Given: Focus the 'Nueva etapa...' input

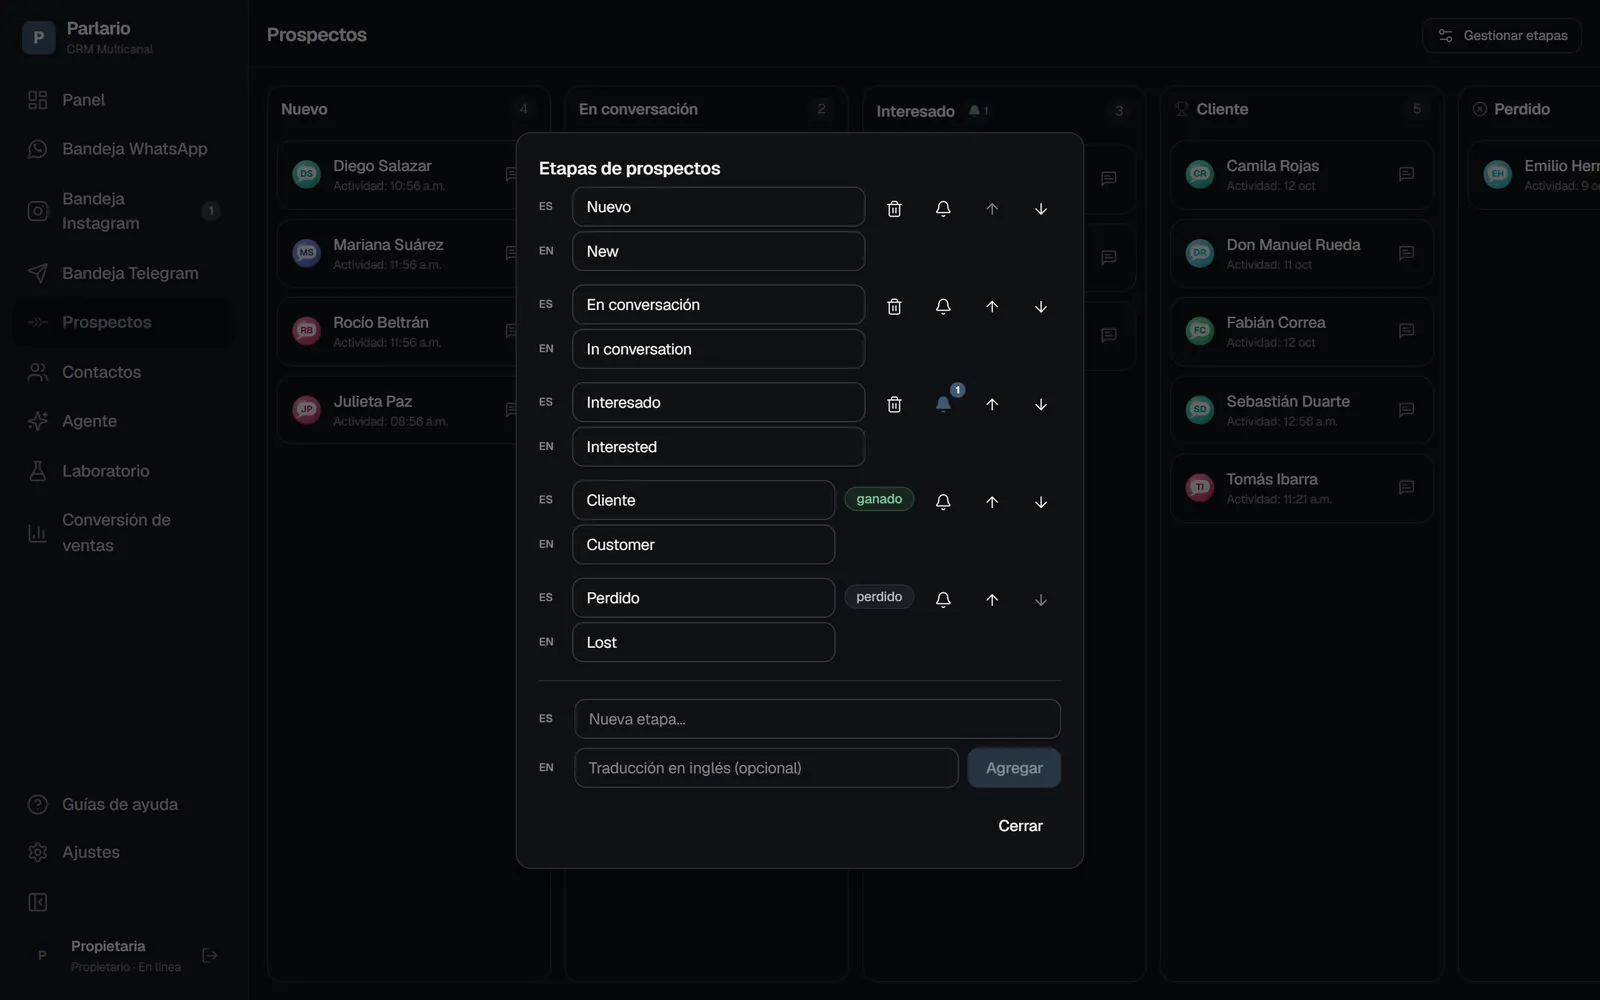Looking at the screenshot, I should (x=817, y=719).
